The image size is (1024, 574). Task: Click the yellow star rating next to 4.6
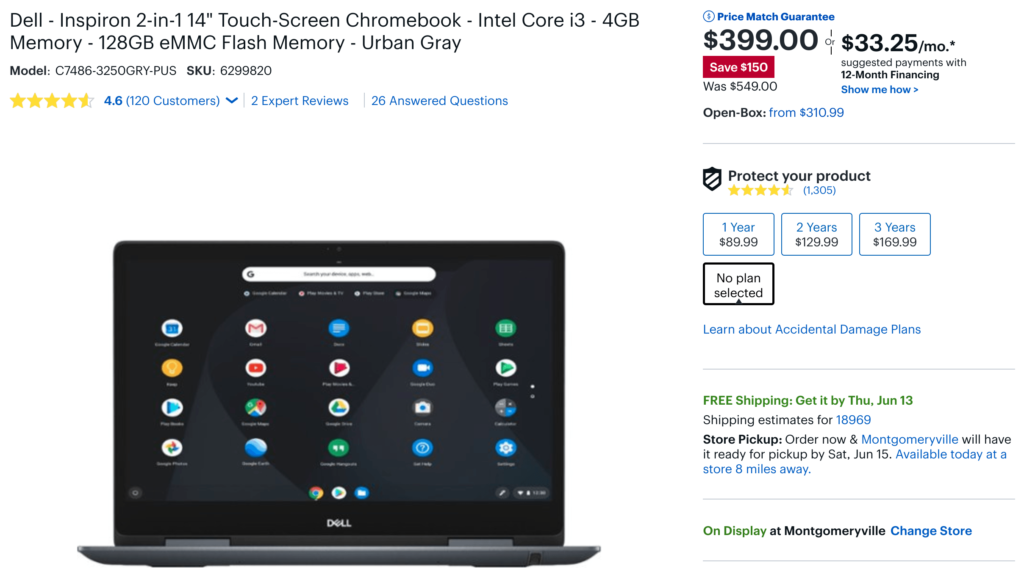(x=52, y=101)
